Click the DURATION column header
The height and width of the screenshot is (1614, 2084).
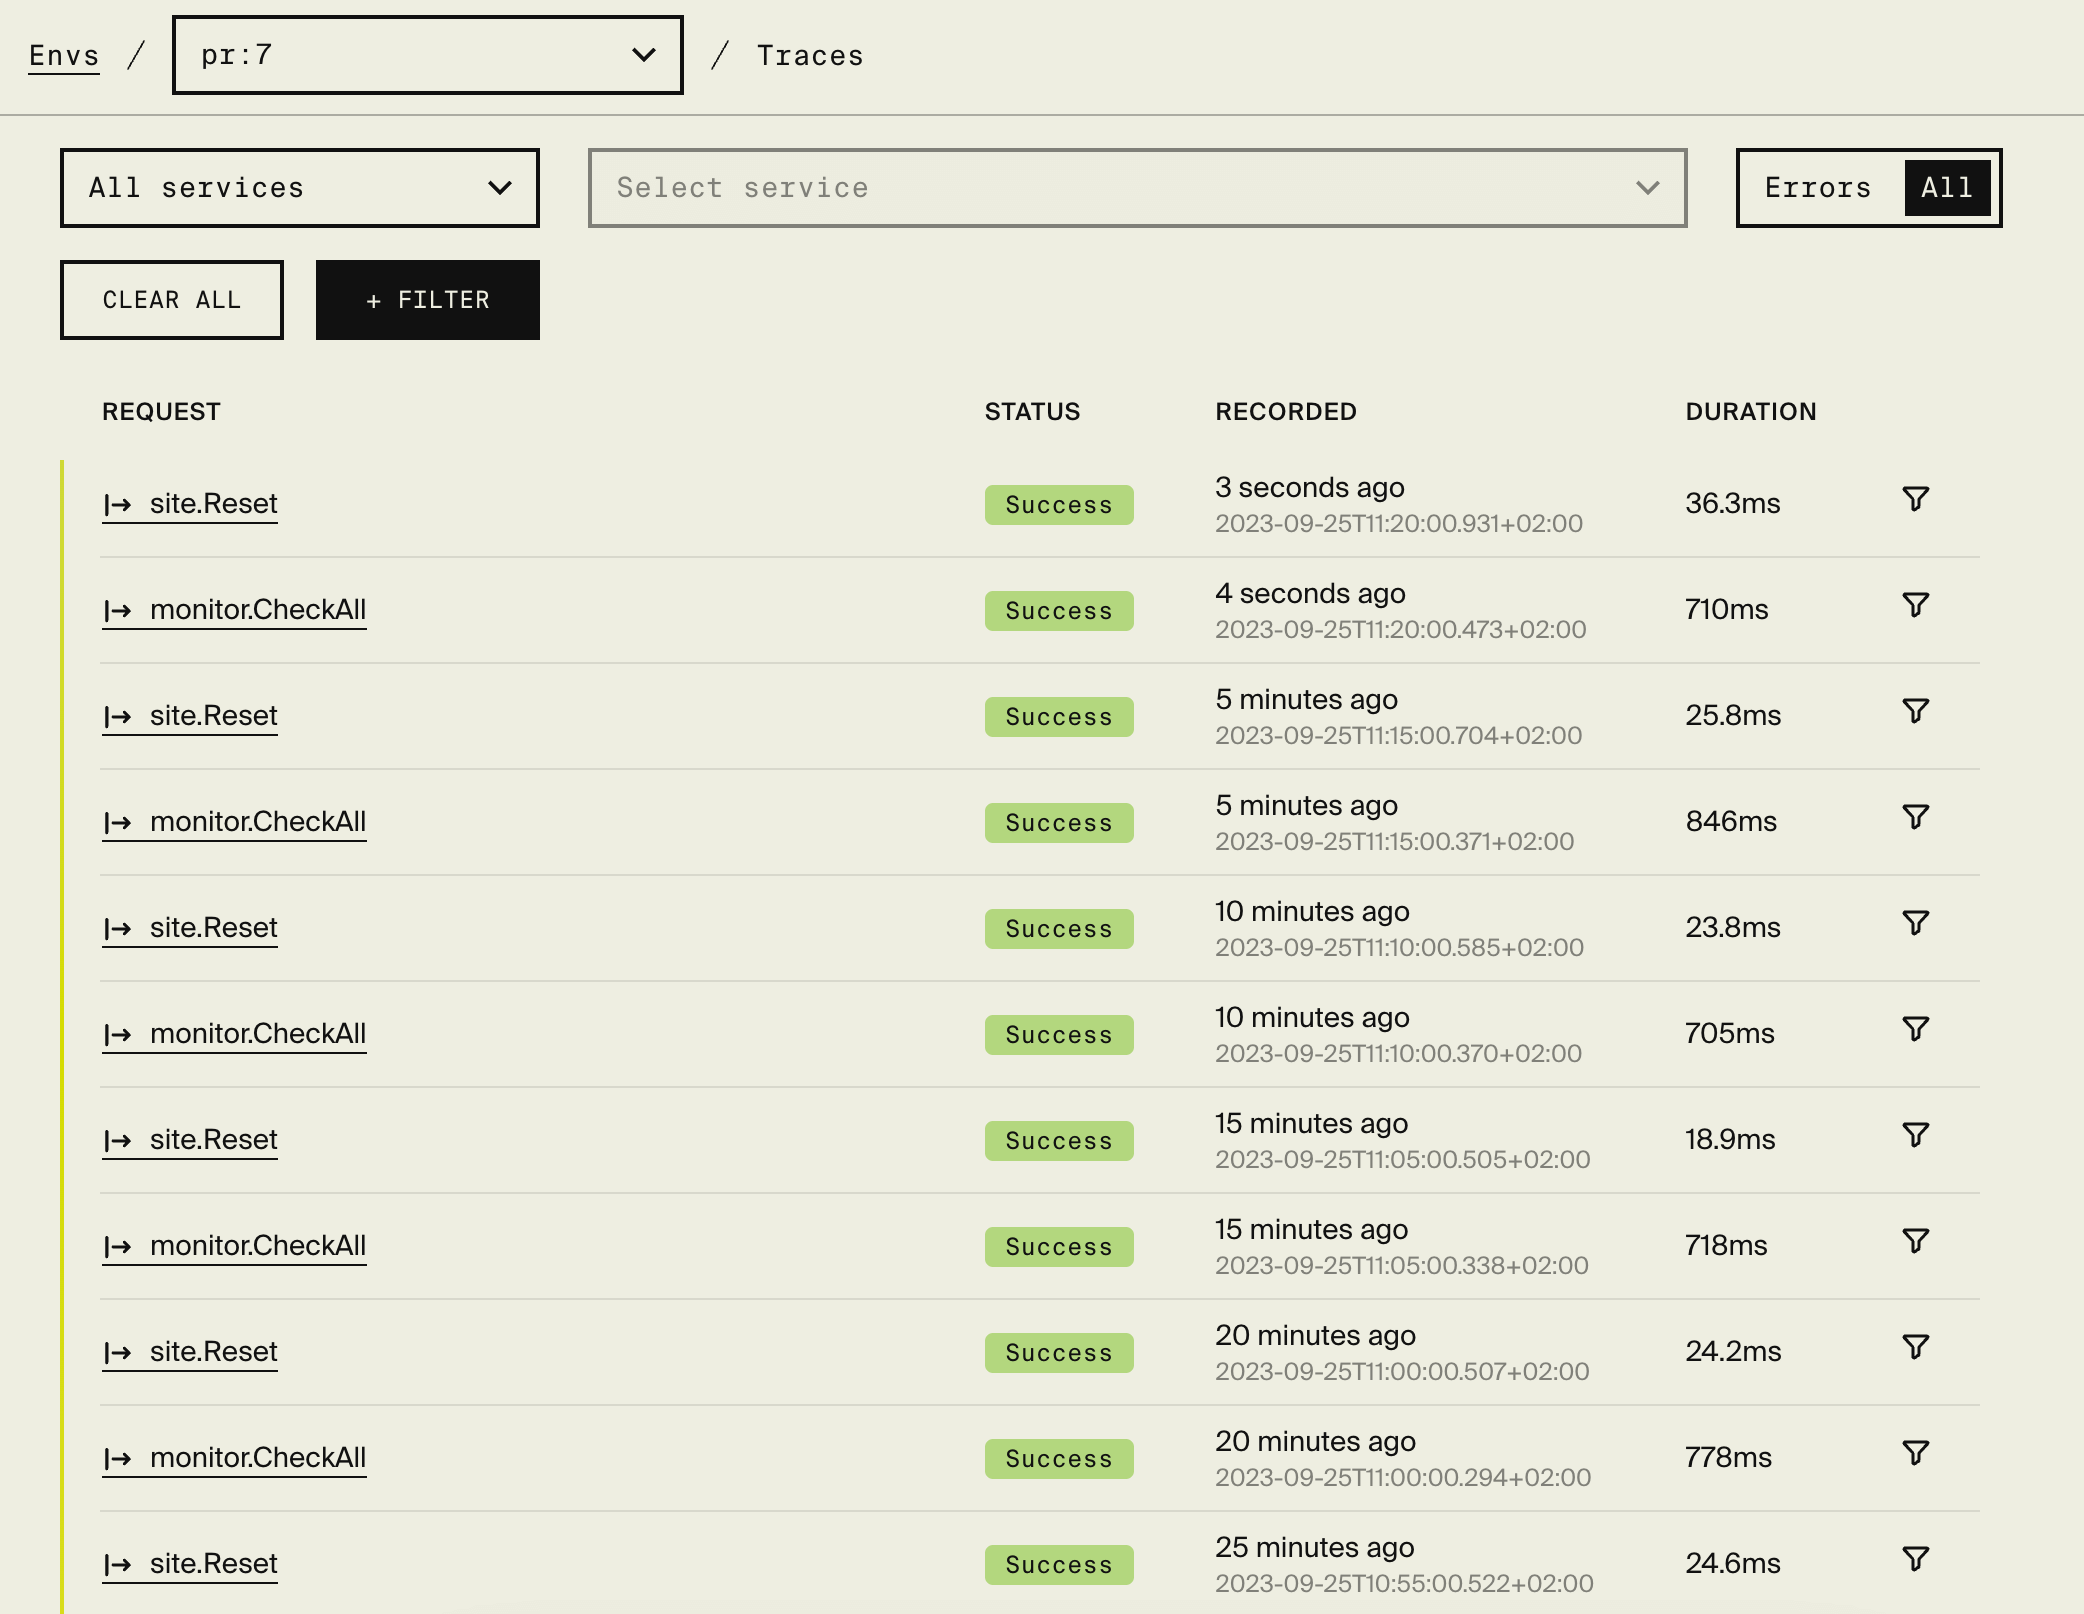(x=1751, y=412)
